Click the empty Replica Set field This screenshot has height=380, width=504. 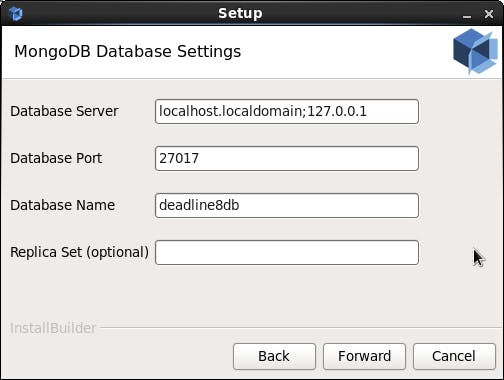(x=287, y=252)
